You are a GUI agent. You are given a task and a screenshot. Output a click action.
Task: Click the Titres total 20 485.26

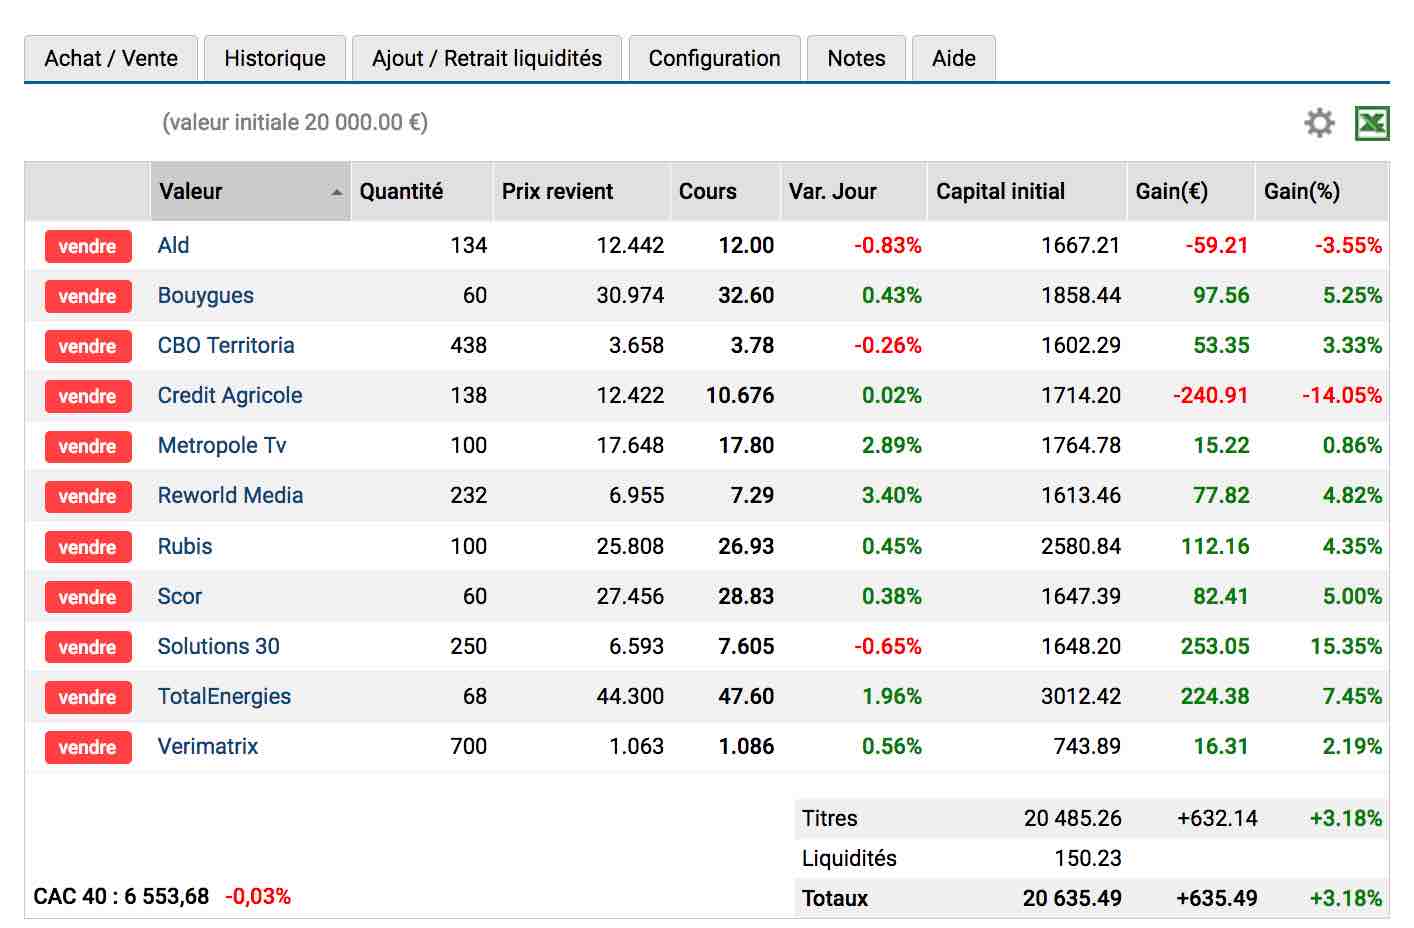(1073, 818)
